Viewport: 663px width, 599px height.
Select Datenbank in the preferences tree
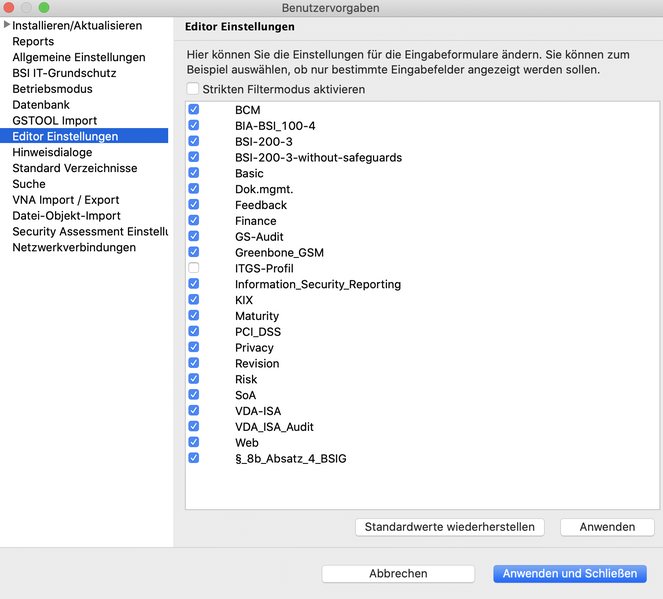[41, 105]
